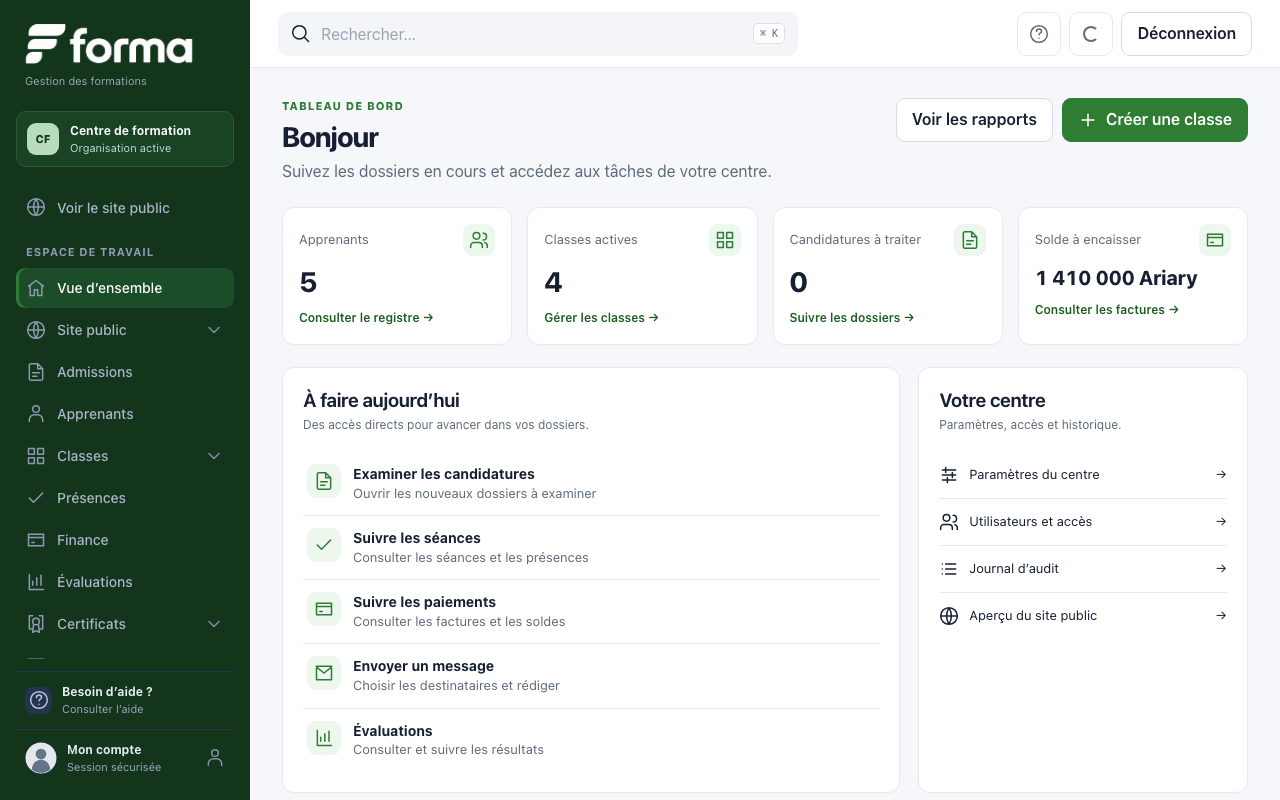Image resolution: width=1280 pixels, height=800 pixels.
Task: Click the users icon beside Utilisateurs et accès
Action: 949,522
